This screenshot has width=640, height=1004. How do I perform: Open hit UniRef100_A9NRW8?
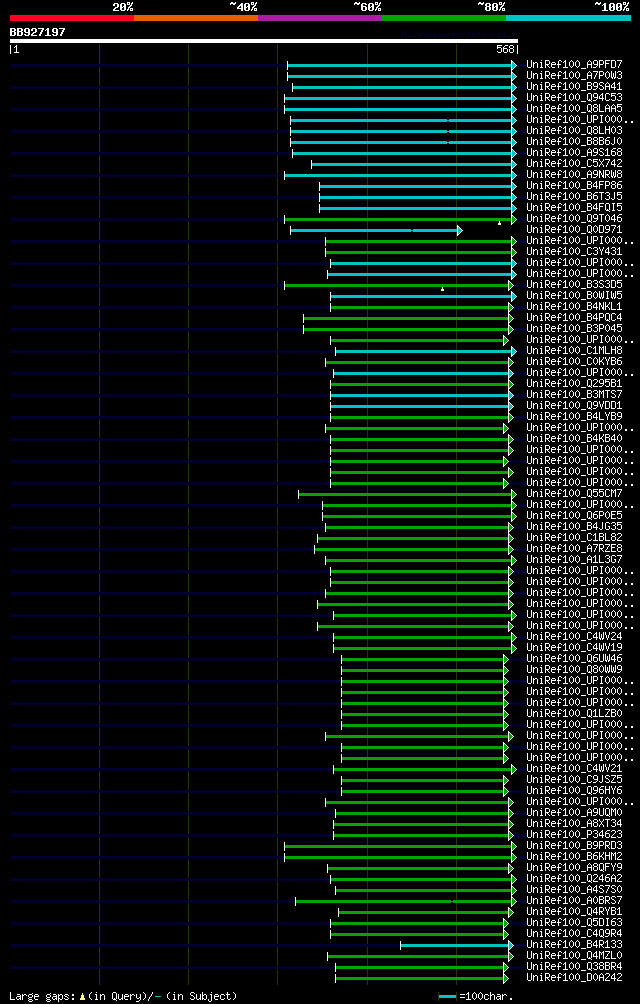click(574, 175)
